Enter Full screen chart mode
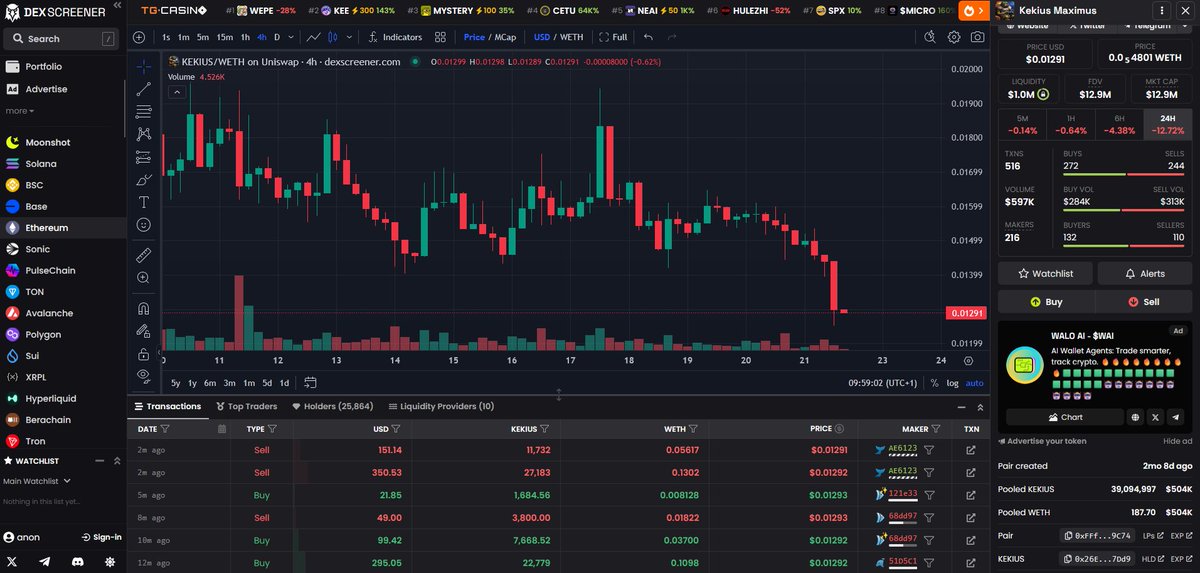1200x573 pixels. coord(613,37)
